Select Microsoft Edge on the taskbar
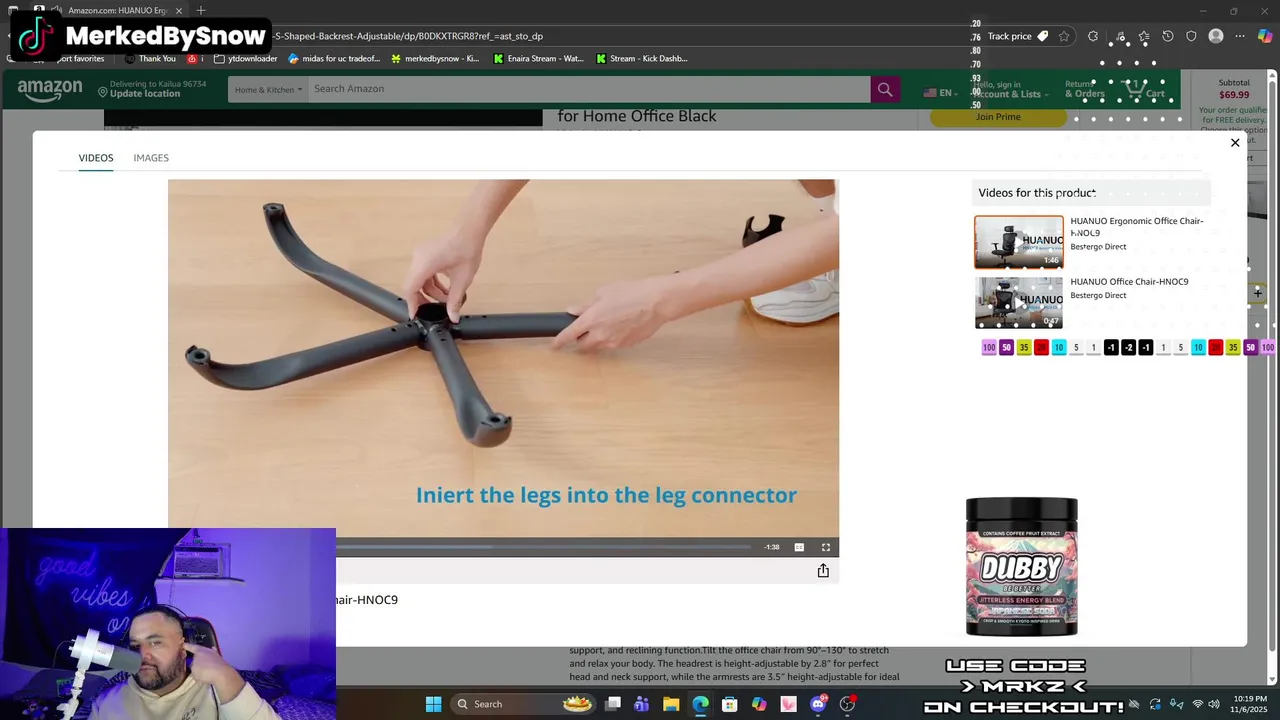 point(700,704)
